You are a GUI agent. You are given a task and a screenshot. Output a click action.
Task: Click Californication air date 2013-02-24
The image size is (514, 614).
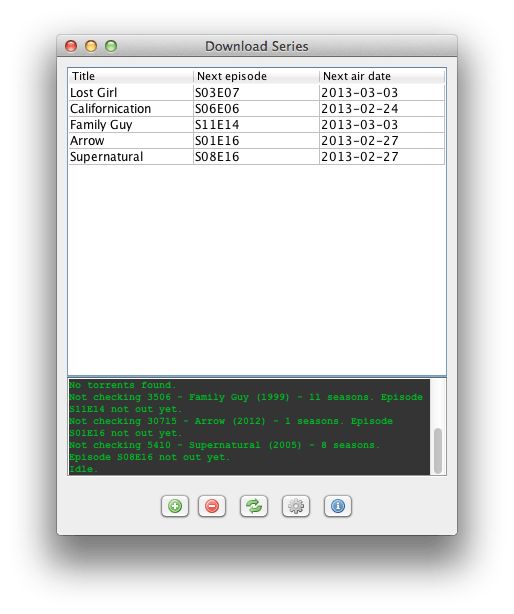pyautogui.click(x=382, y=109)
